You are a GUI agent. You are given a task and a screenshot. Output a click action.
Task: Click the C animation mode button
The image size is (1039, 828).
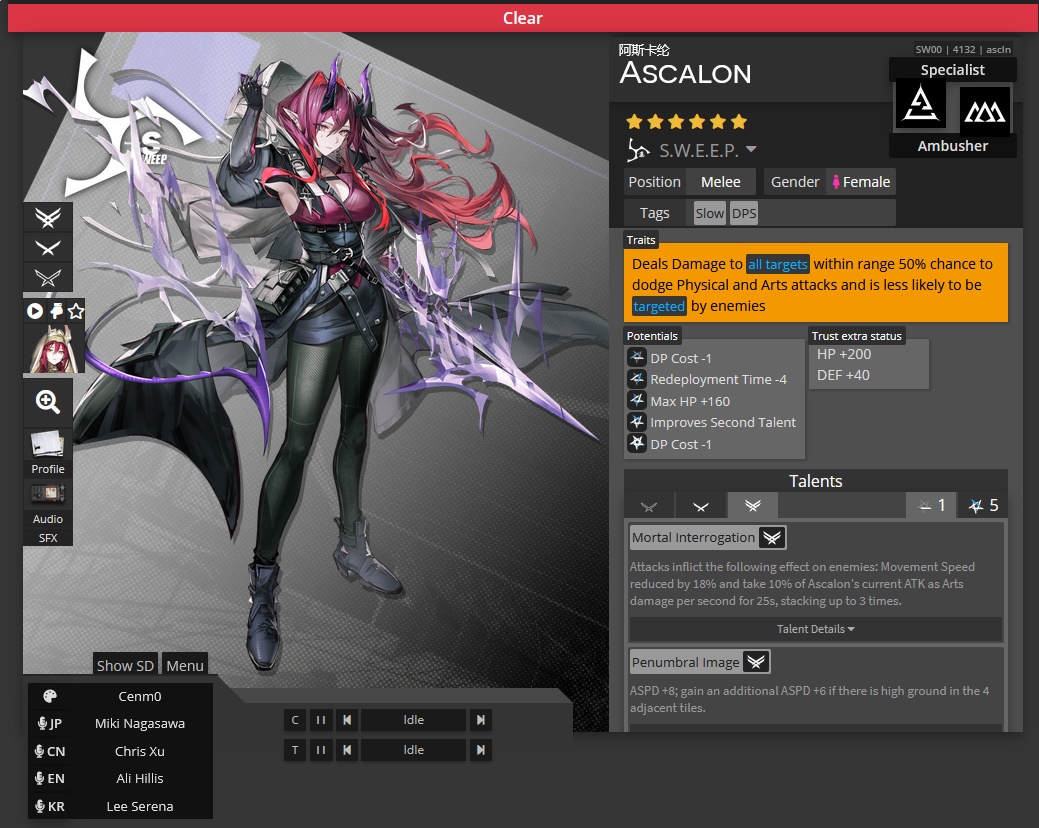coord(295,720)
